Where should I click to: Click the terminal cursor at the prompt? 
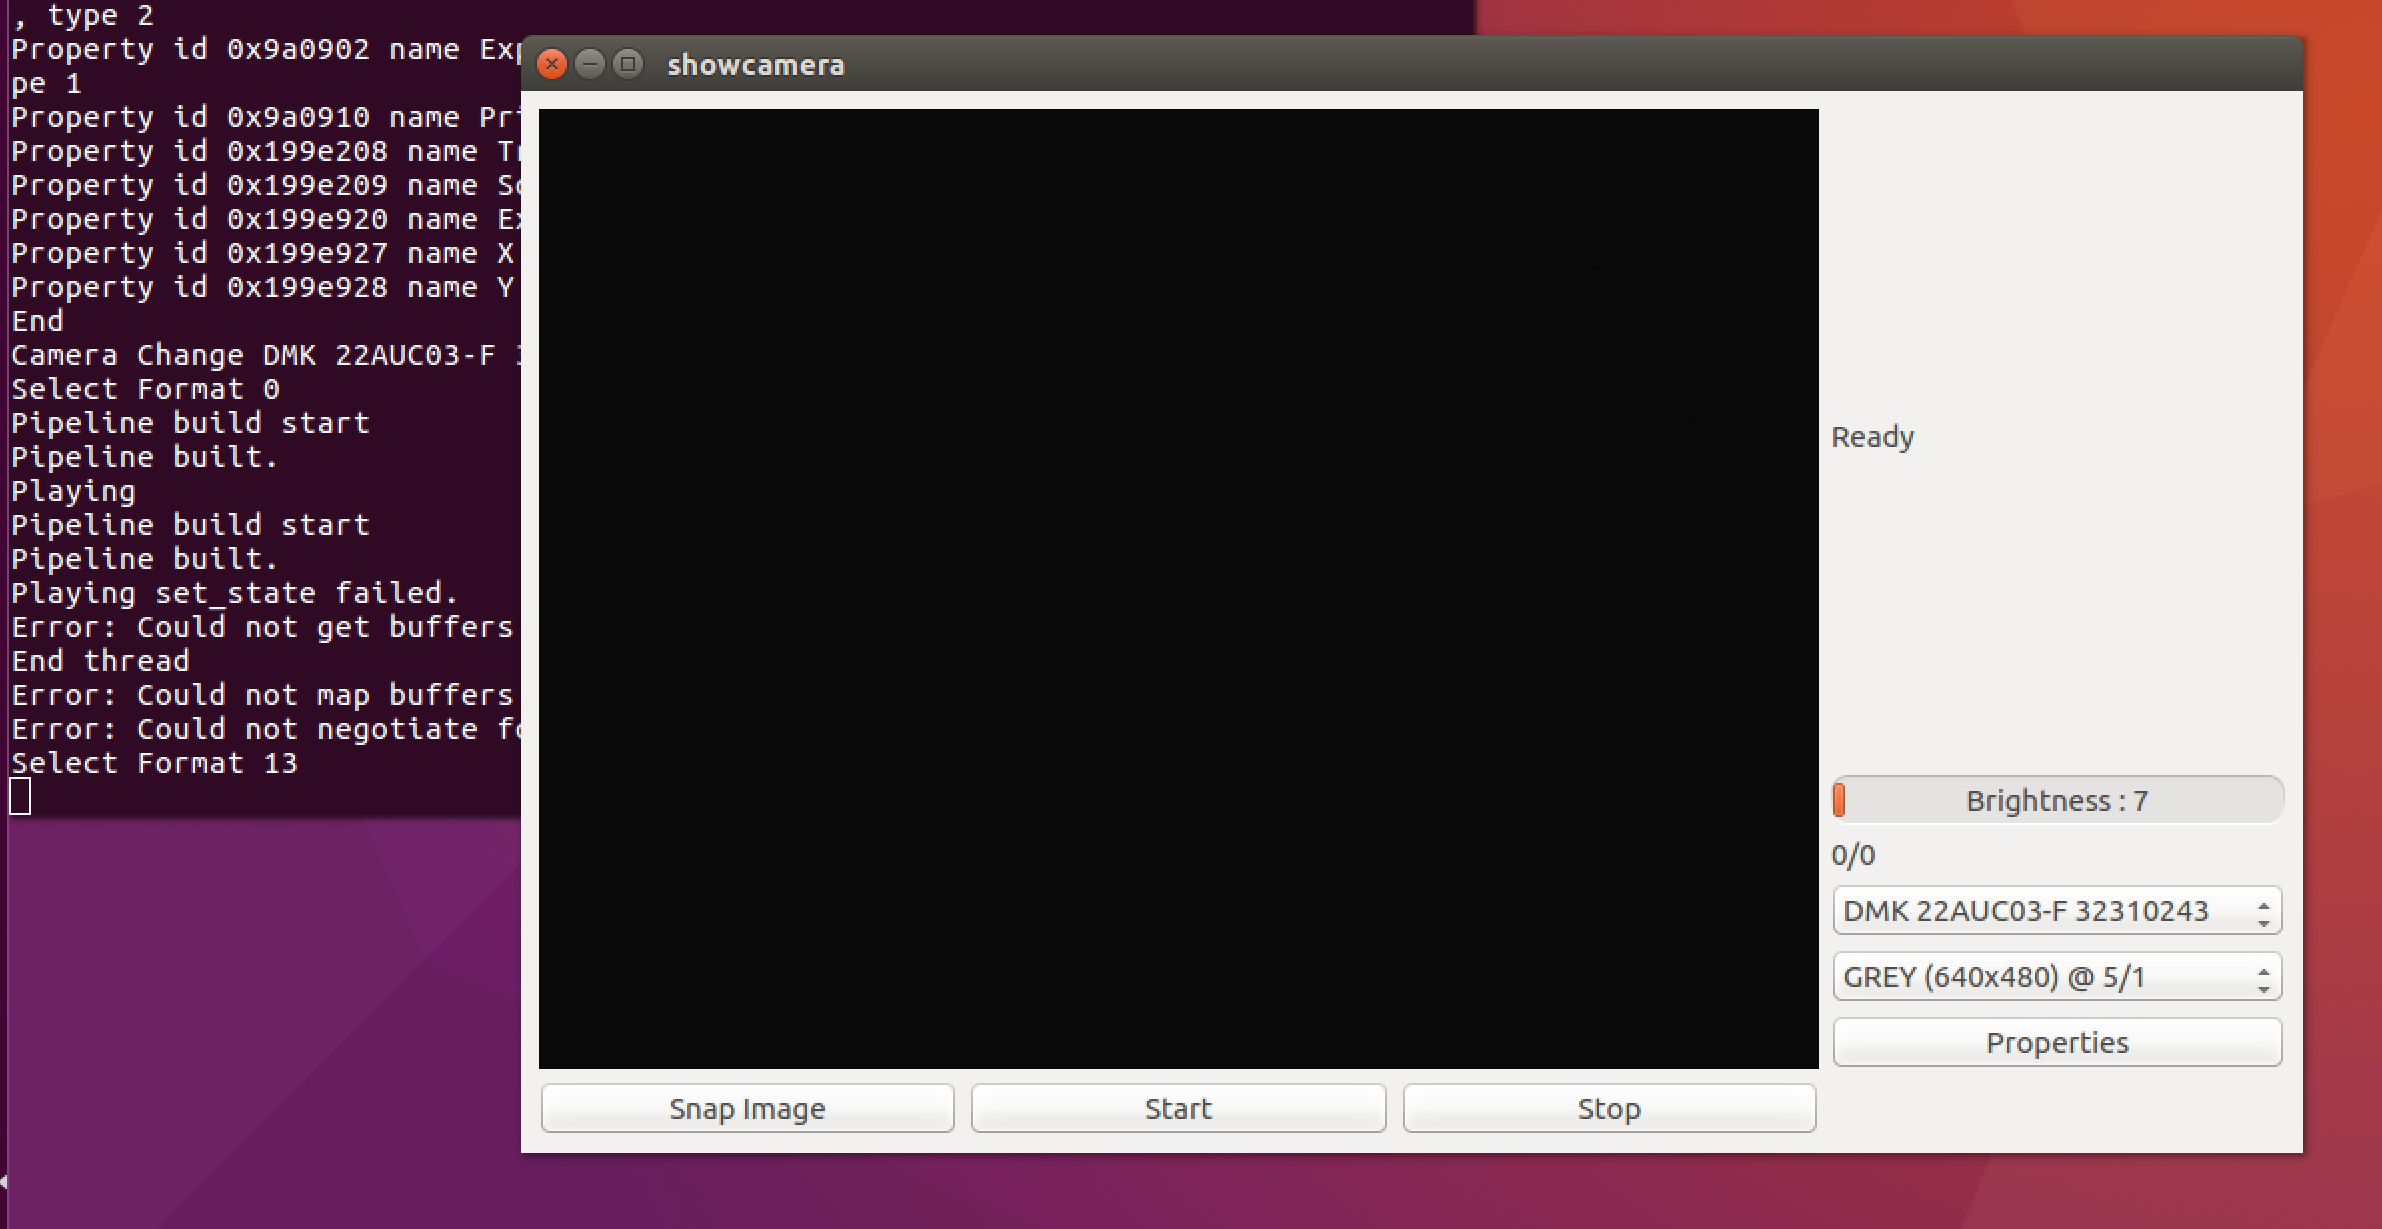18,796
